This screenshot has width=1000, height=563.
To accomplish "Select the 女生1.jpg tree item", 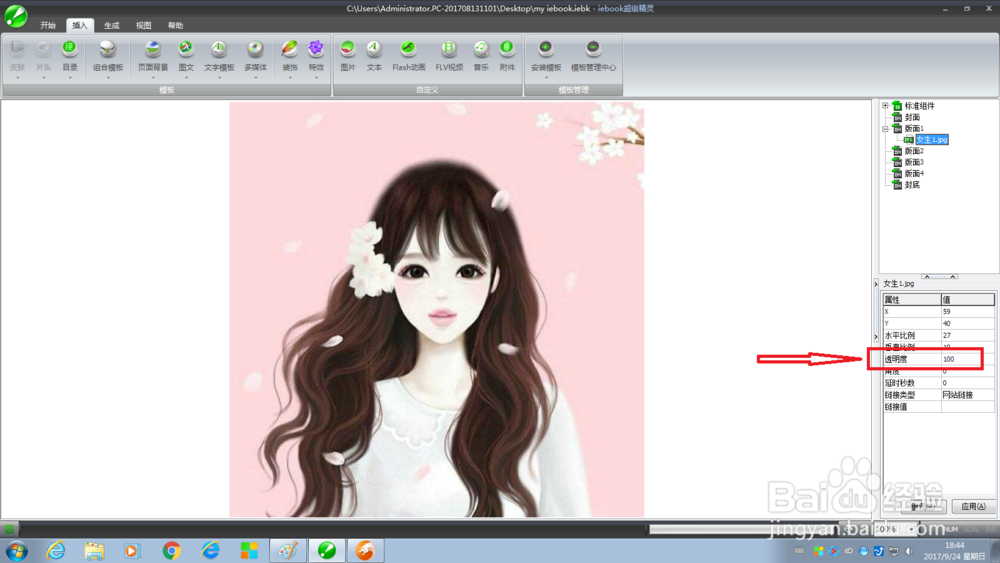I will point(932,140).
